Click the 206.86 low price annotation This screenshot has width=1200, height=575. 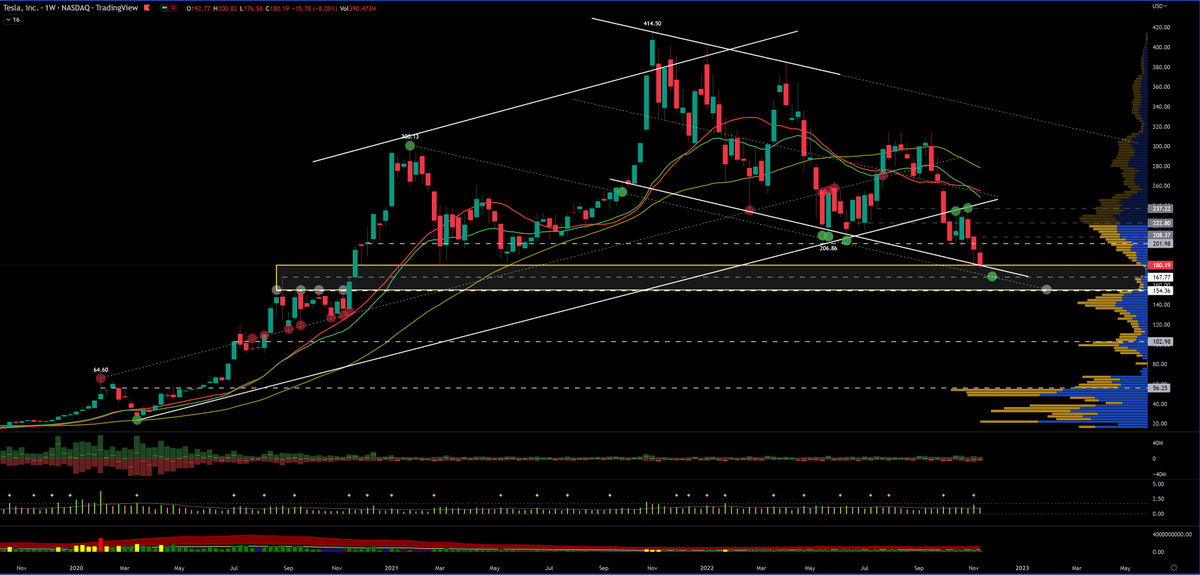pos(829,246)
